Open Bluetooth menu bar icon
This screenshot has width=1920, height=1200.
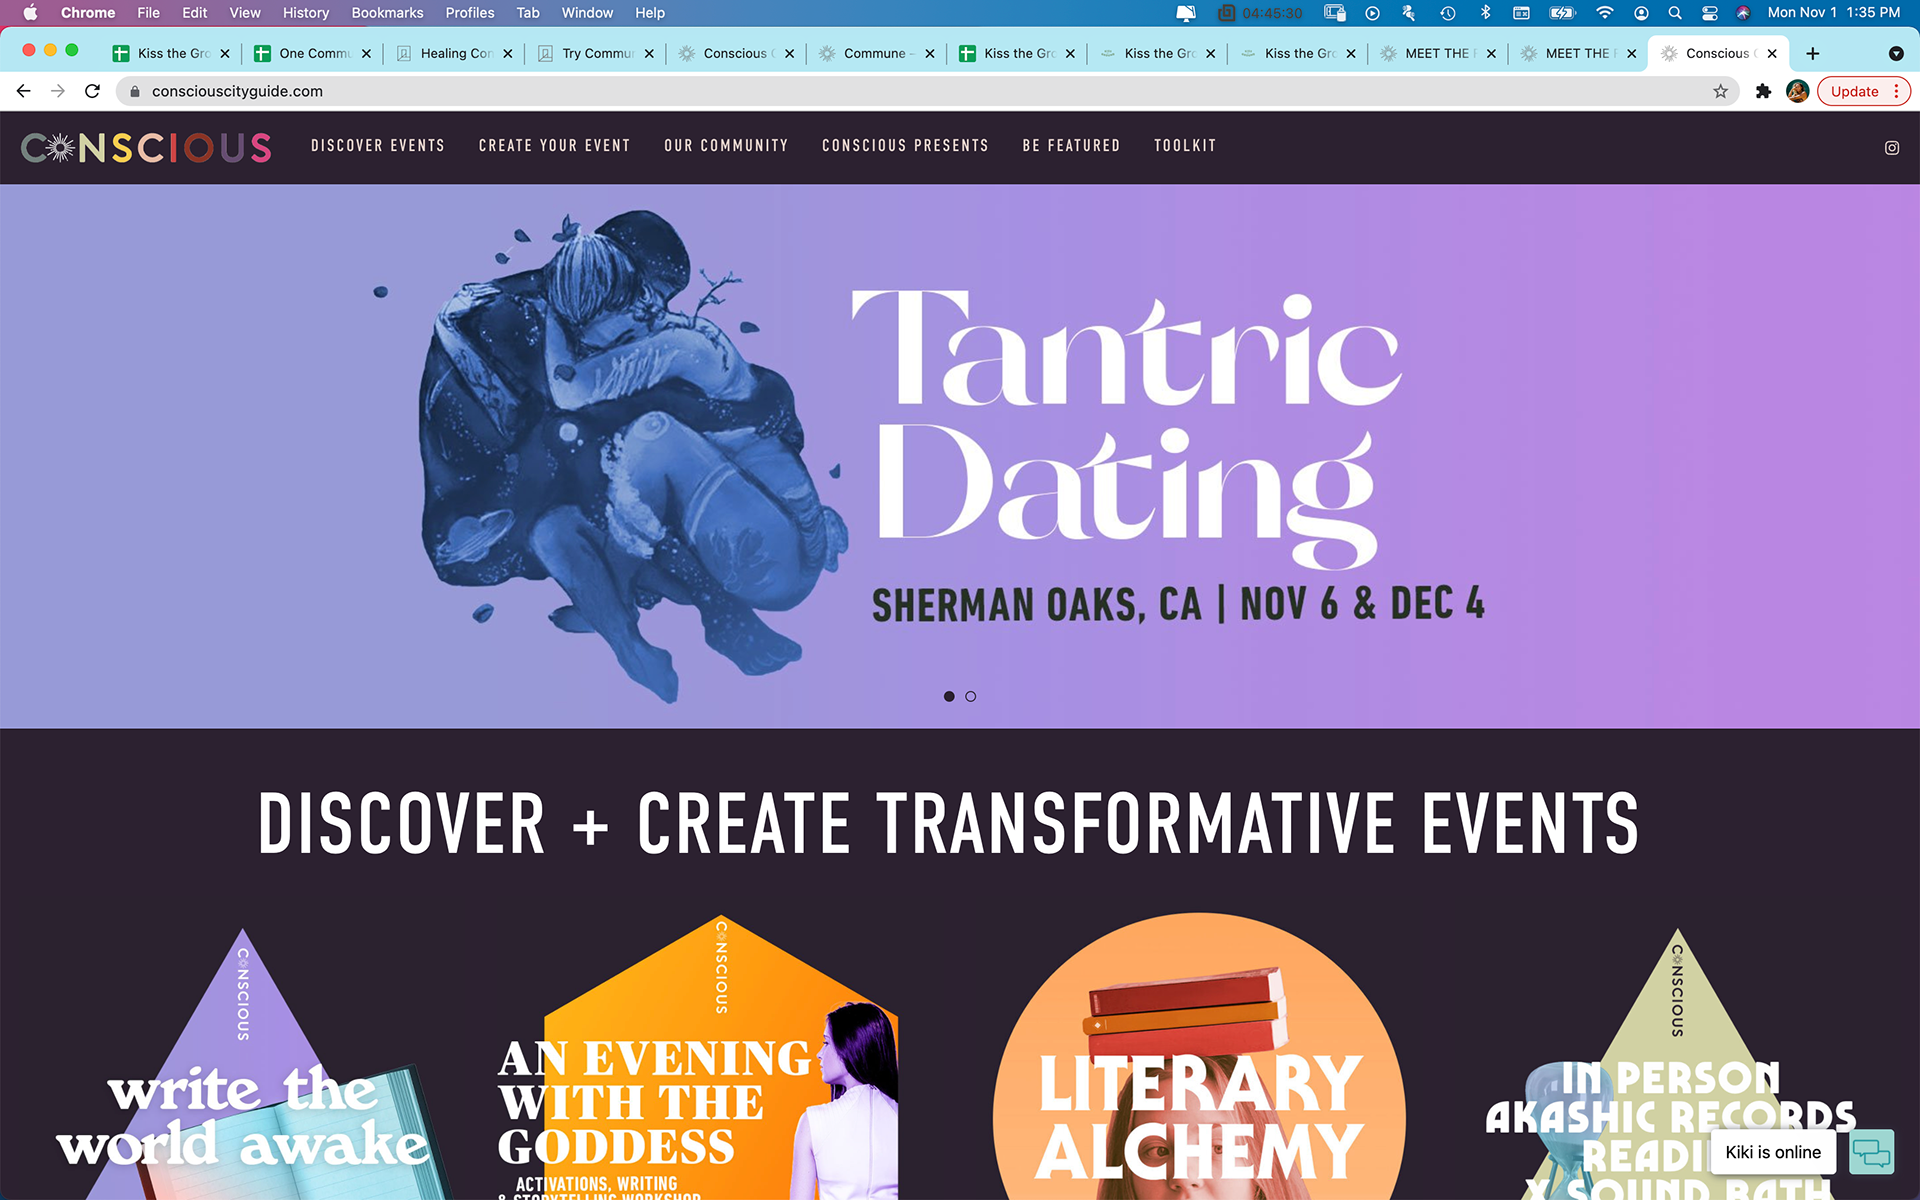pos(1486,13)
